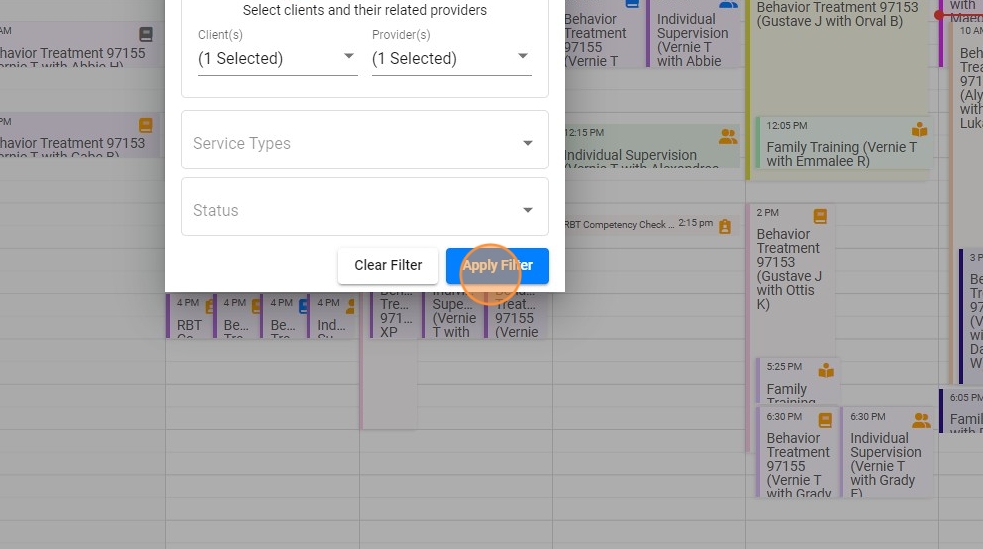Click book icon on 6:30 PM Behavior Treatment
Screen dimensions: 983x549
coord(825,420)
